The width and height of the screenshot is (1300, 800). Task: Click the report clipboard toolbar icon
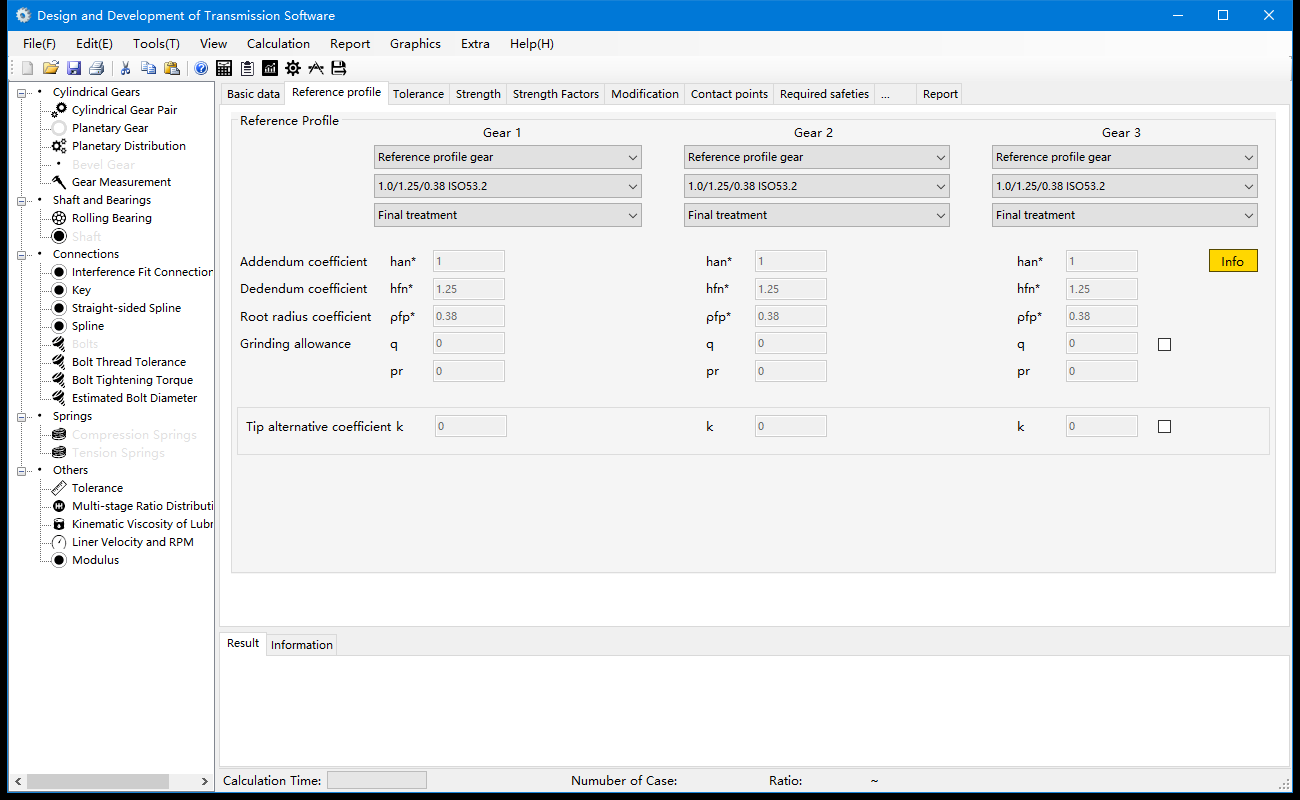tap(247, 68)
